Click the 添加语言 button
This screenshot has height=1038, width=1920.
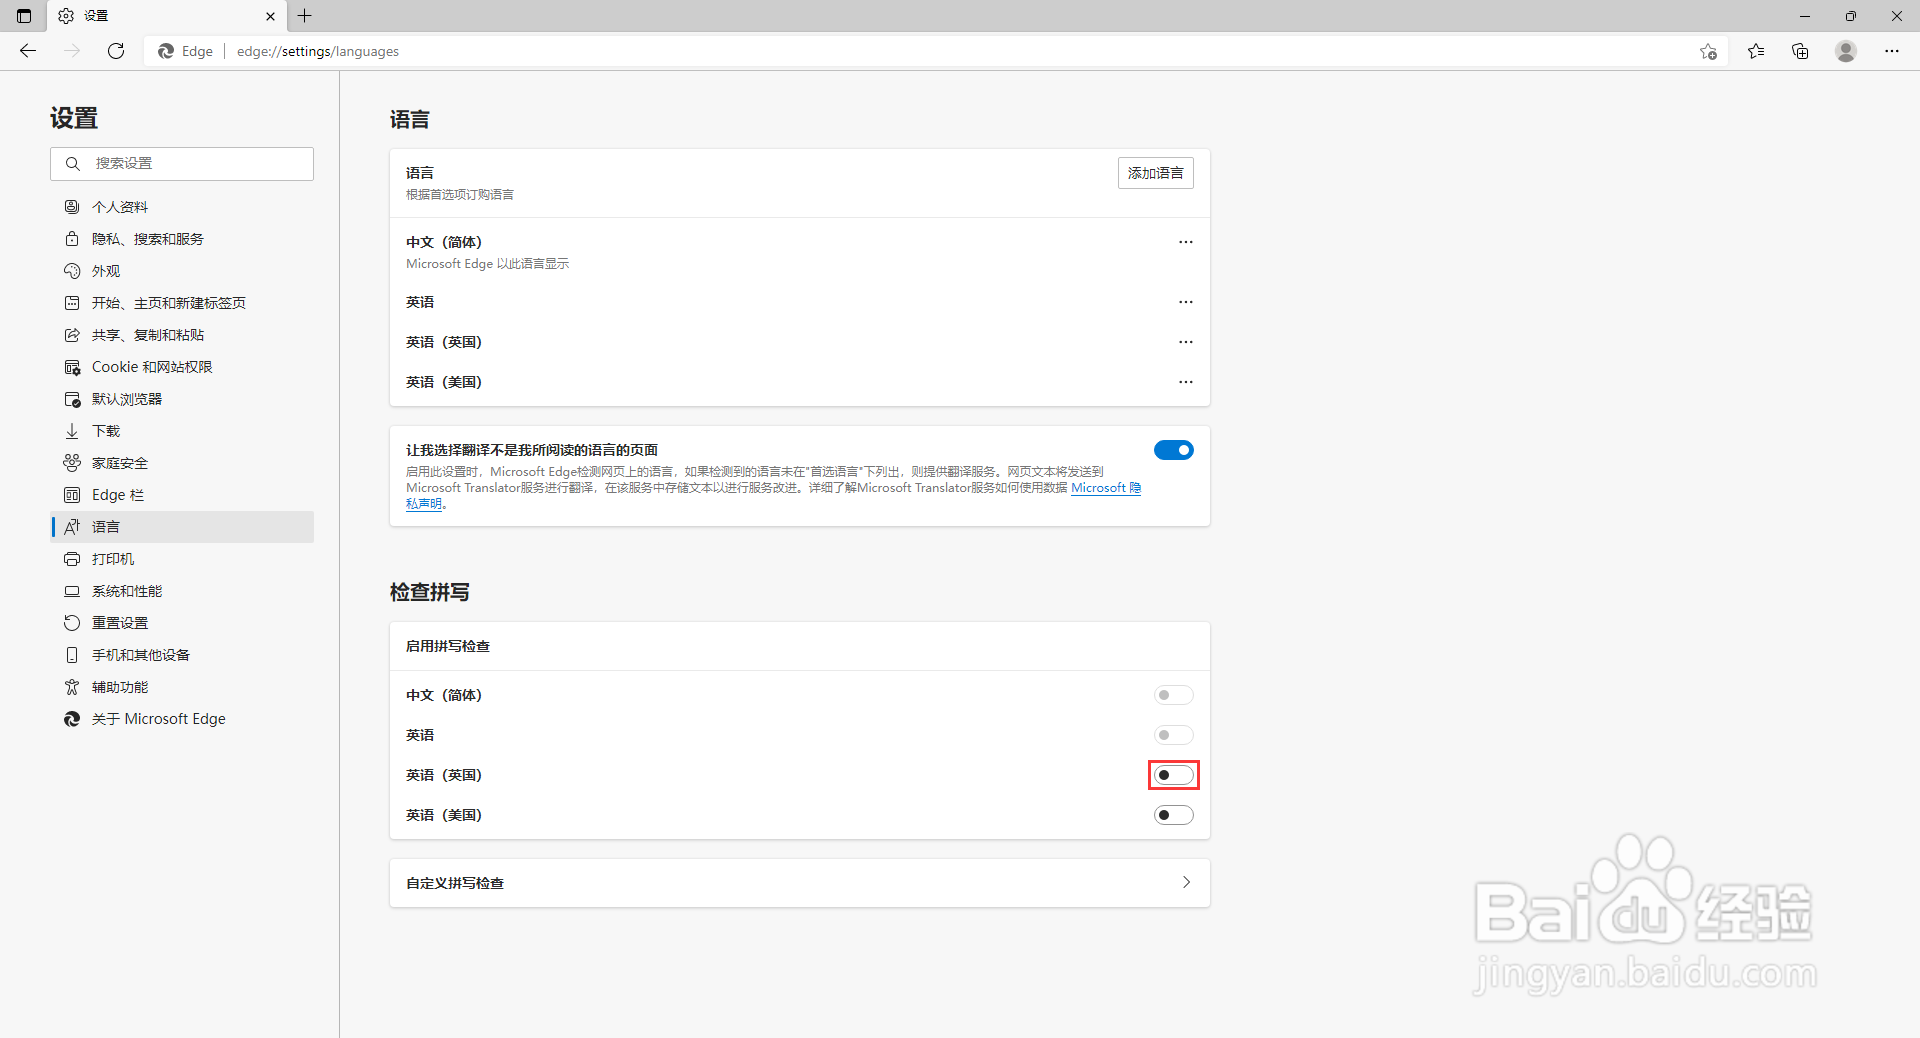pos(1155,173)
